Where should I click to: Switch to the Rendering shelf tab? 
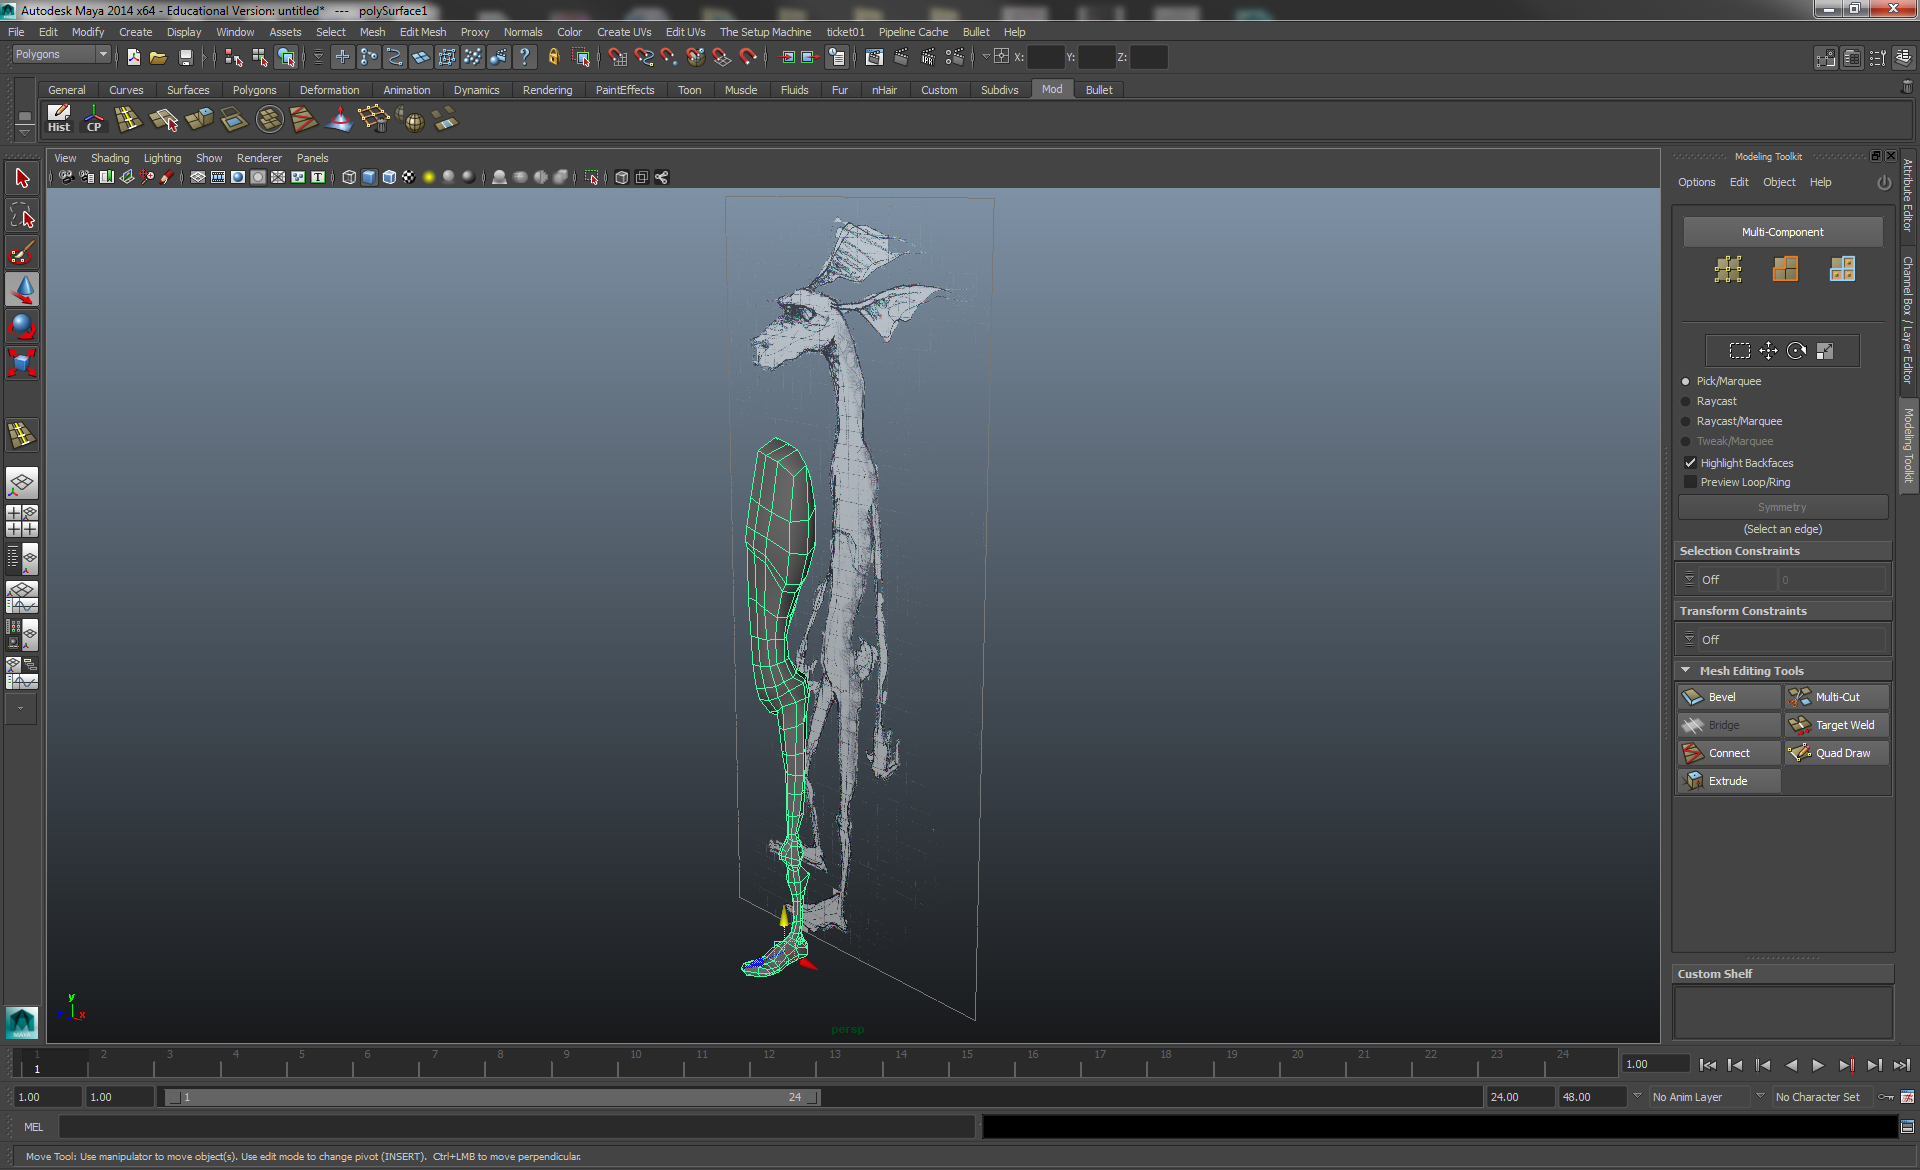point(547,90)
